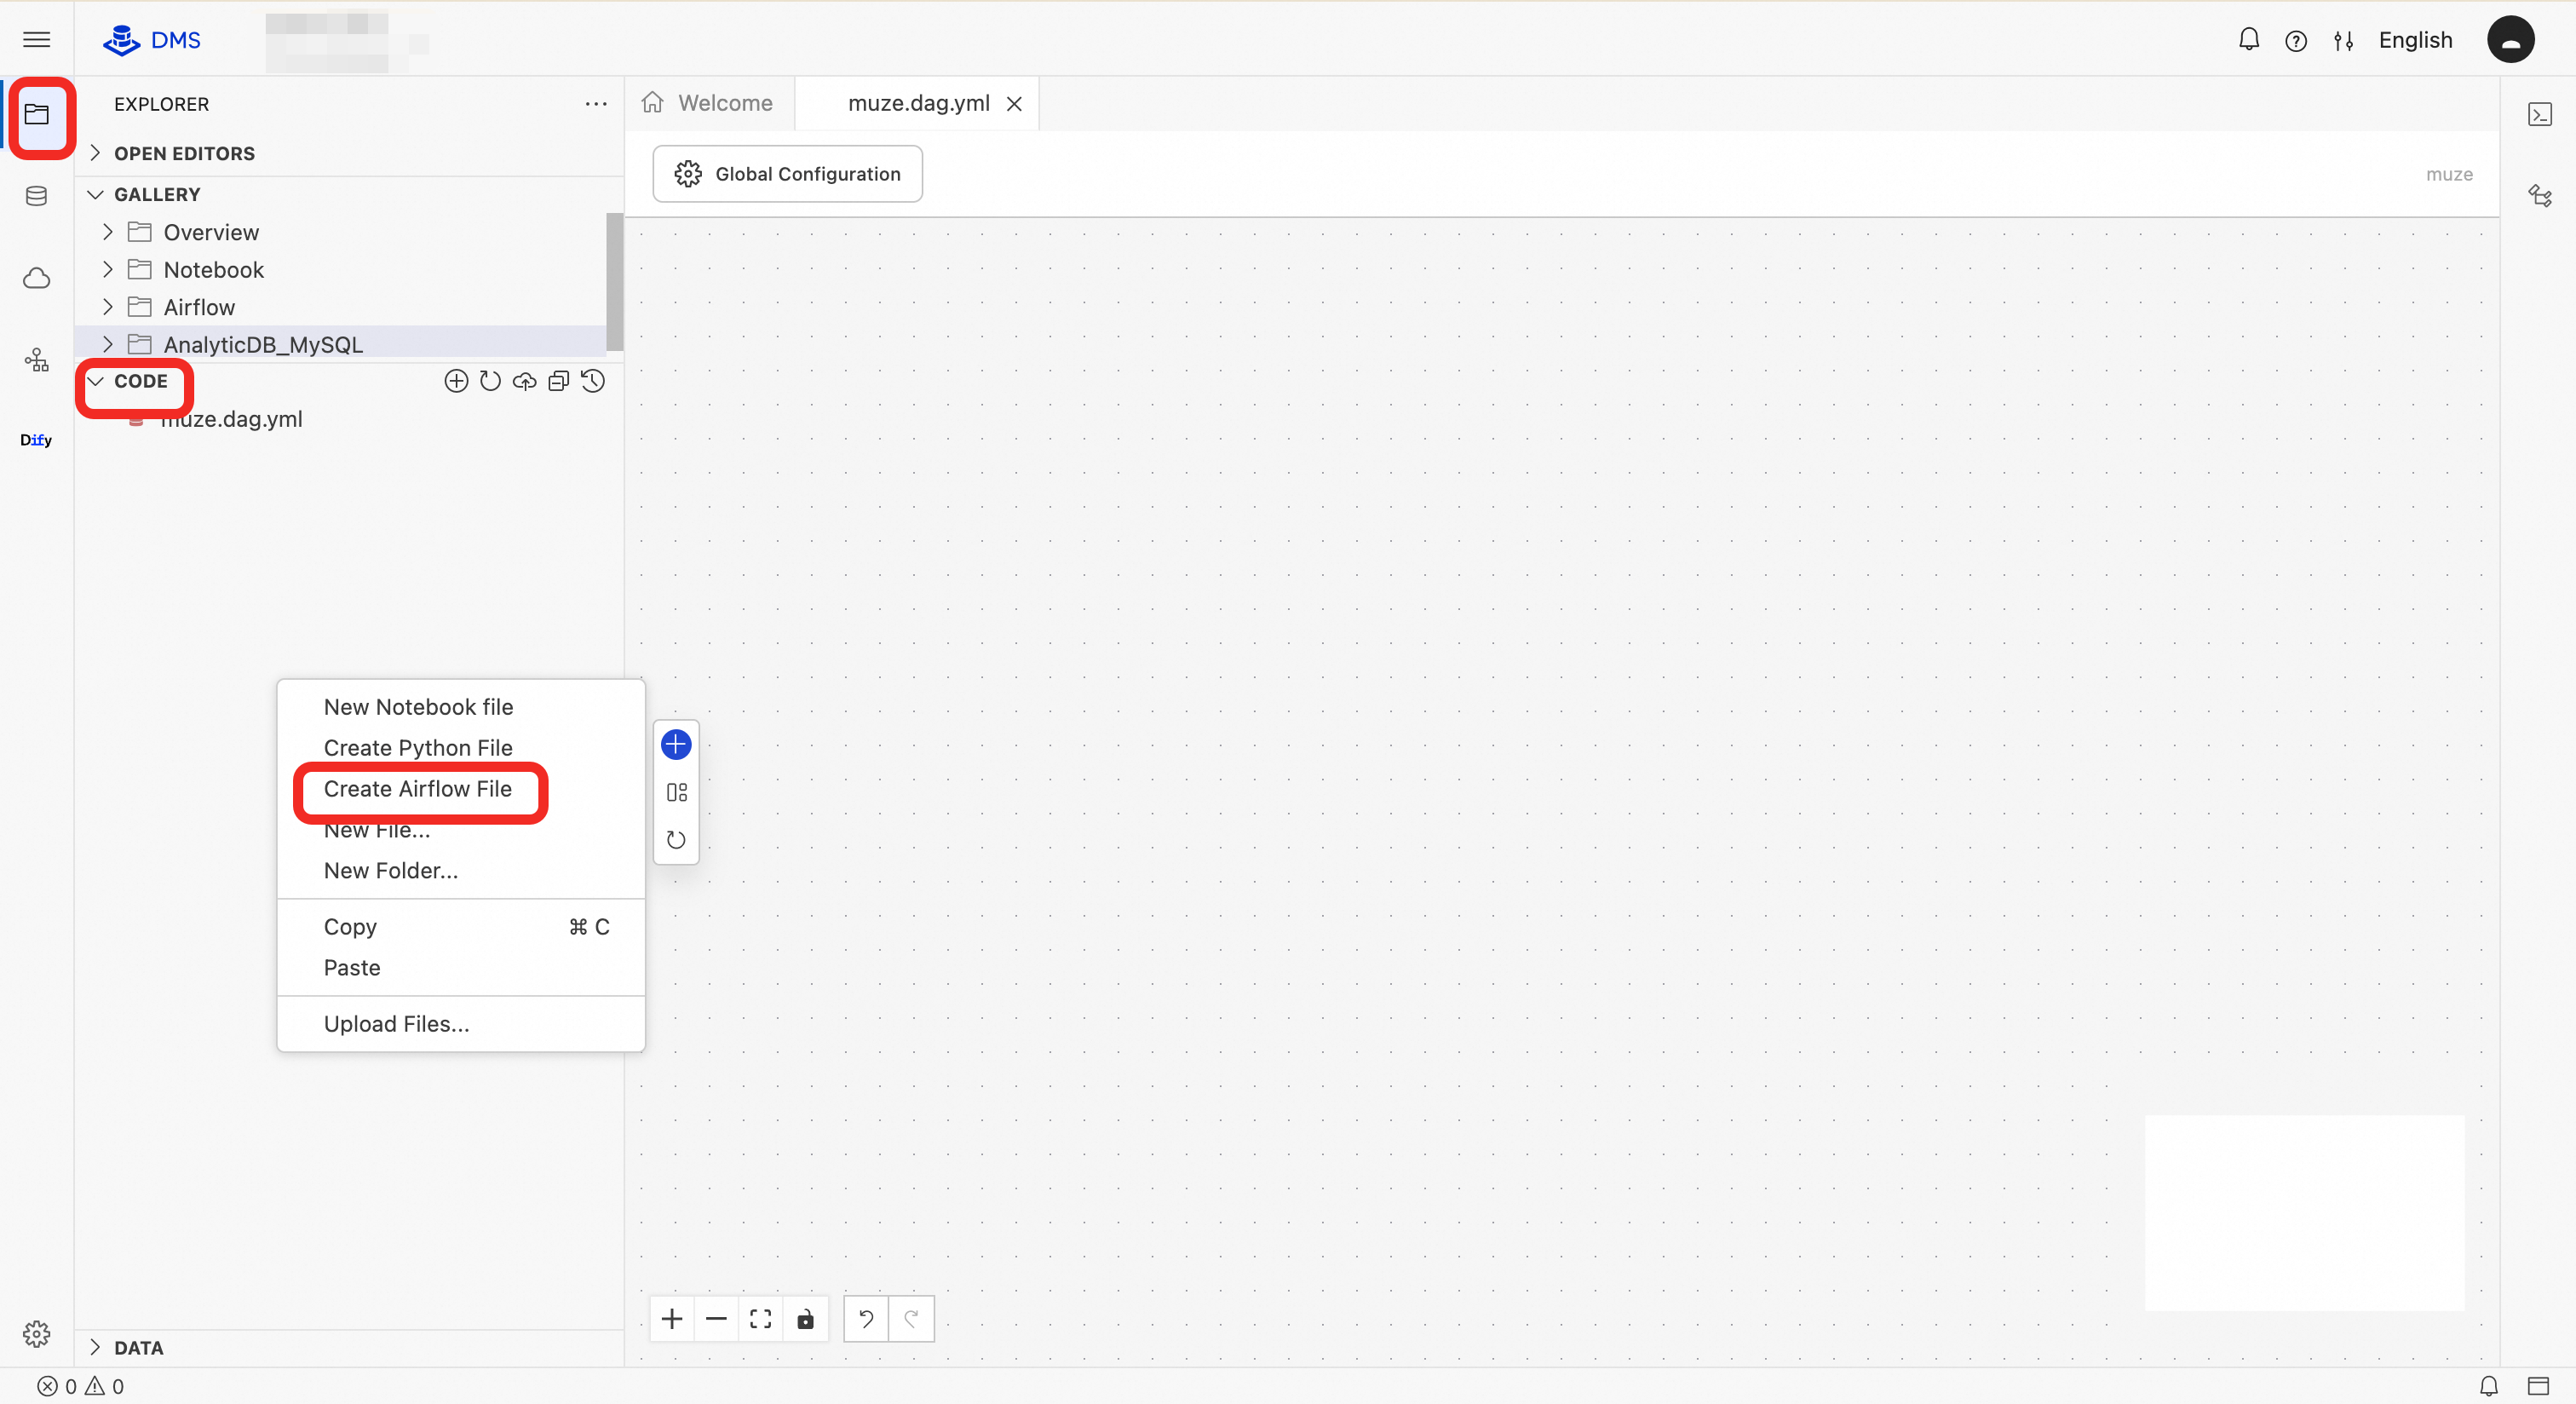The width and height of the screenshot is (2576, 1404).
Task: Open the help question mark icon
Action: coord(2296,41)
